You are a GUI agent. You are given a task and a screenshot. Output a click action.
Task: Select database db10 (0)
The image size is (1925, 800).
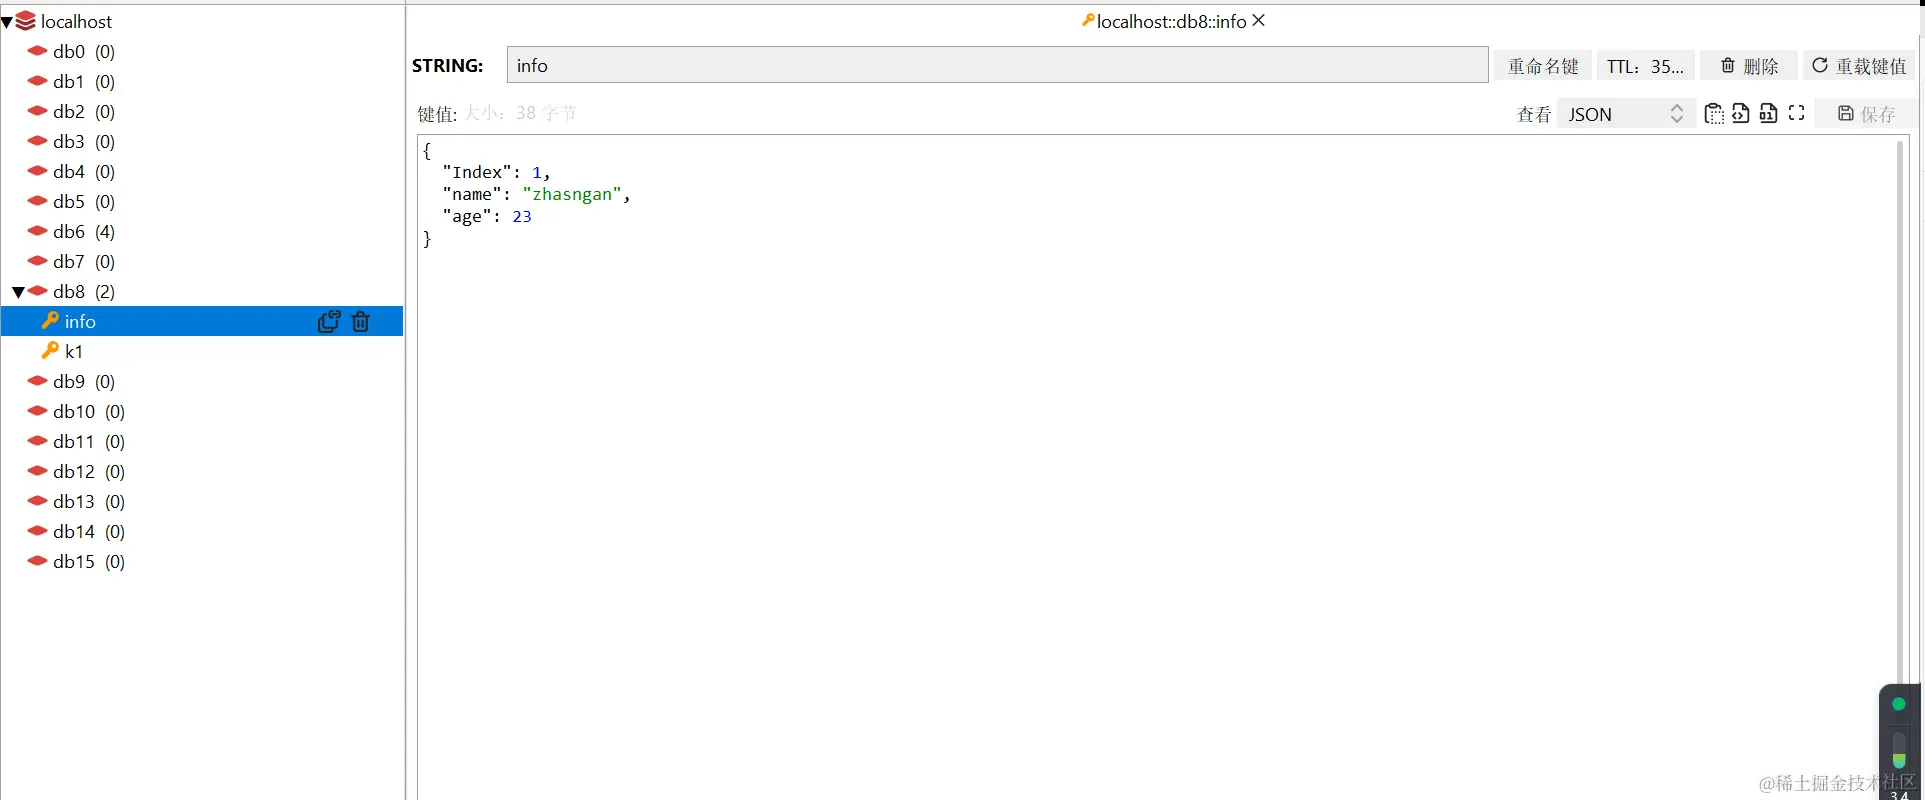pos(89,411)
